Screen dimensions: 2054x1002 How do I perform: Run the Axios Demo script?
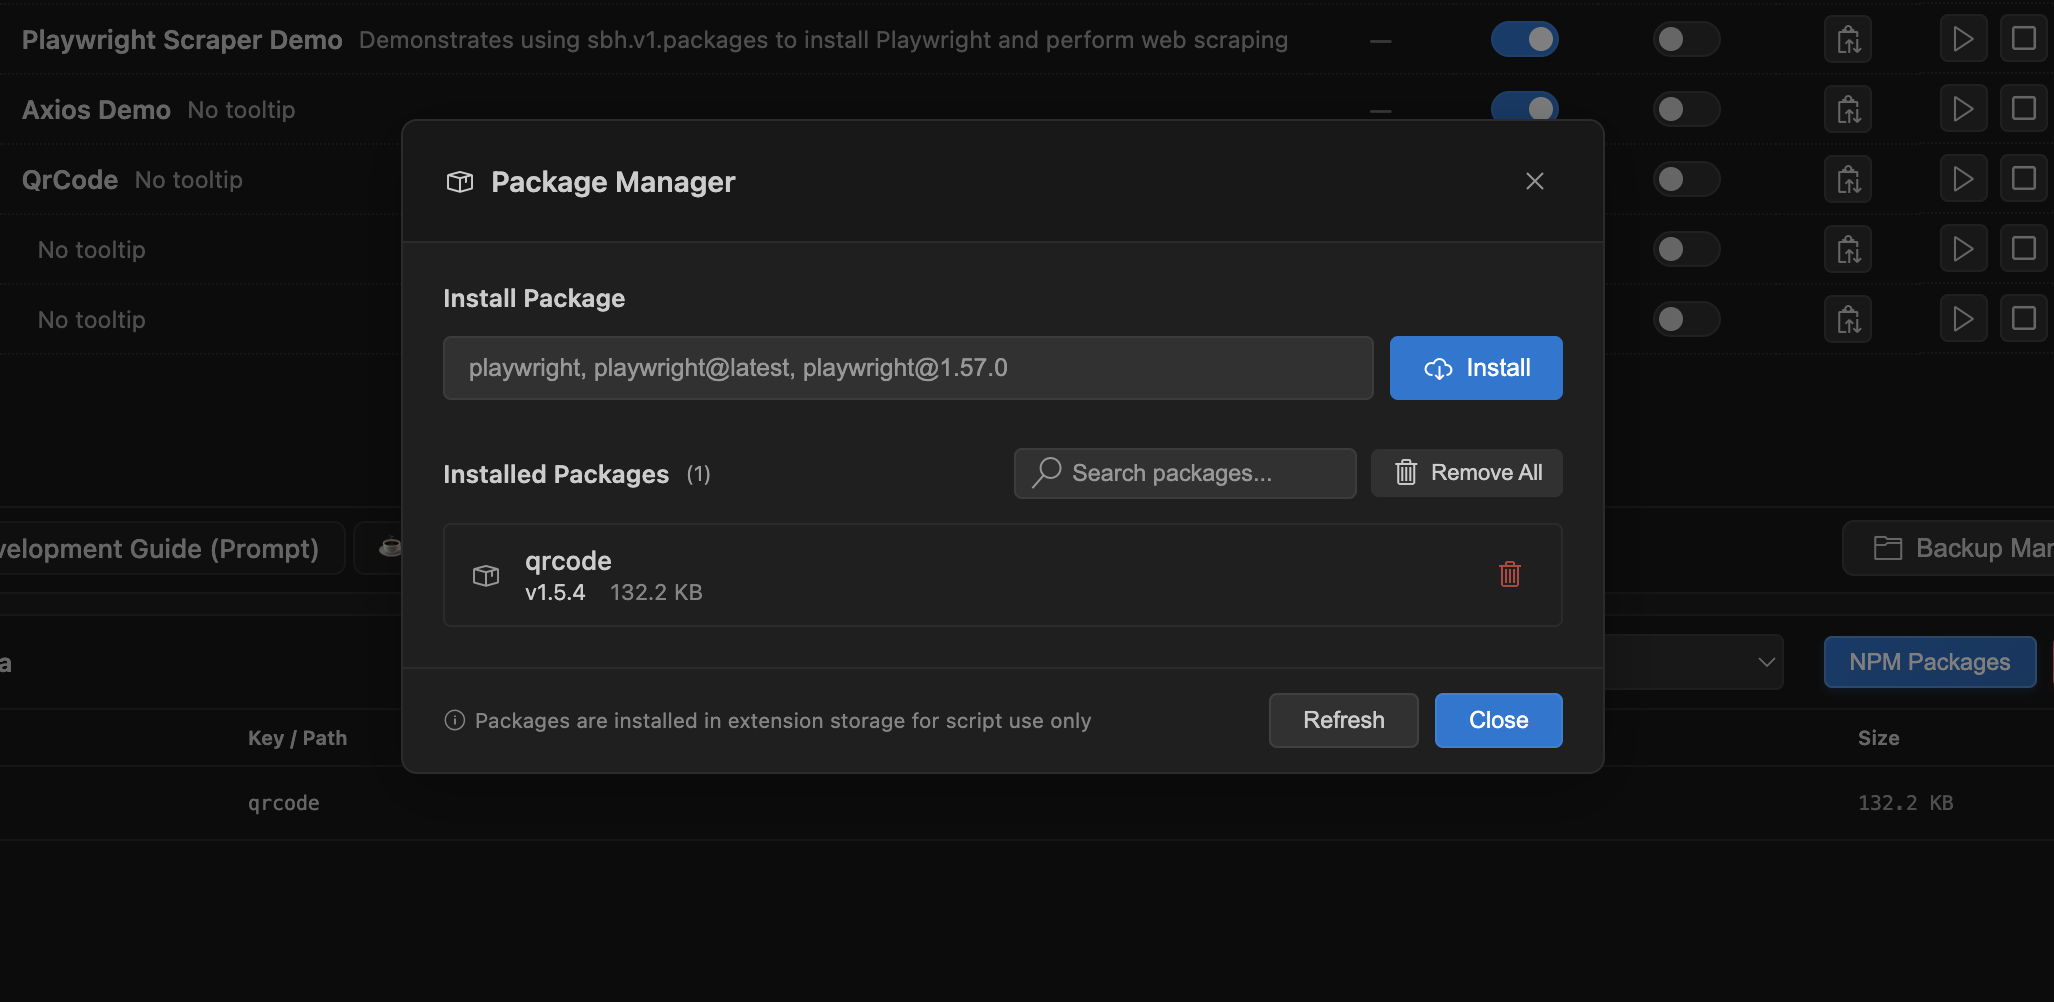[x=1963, y=109]
